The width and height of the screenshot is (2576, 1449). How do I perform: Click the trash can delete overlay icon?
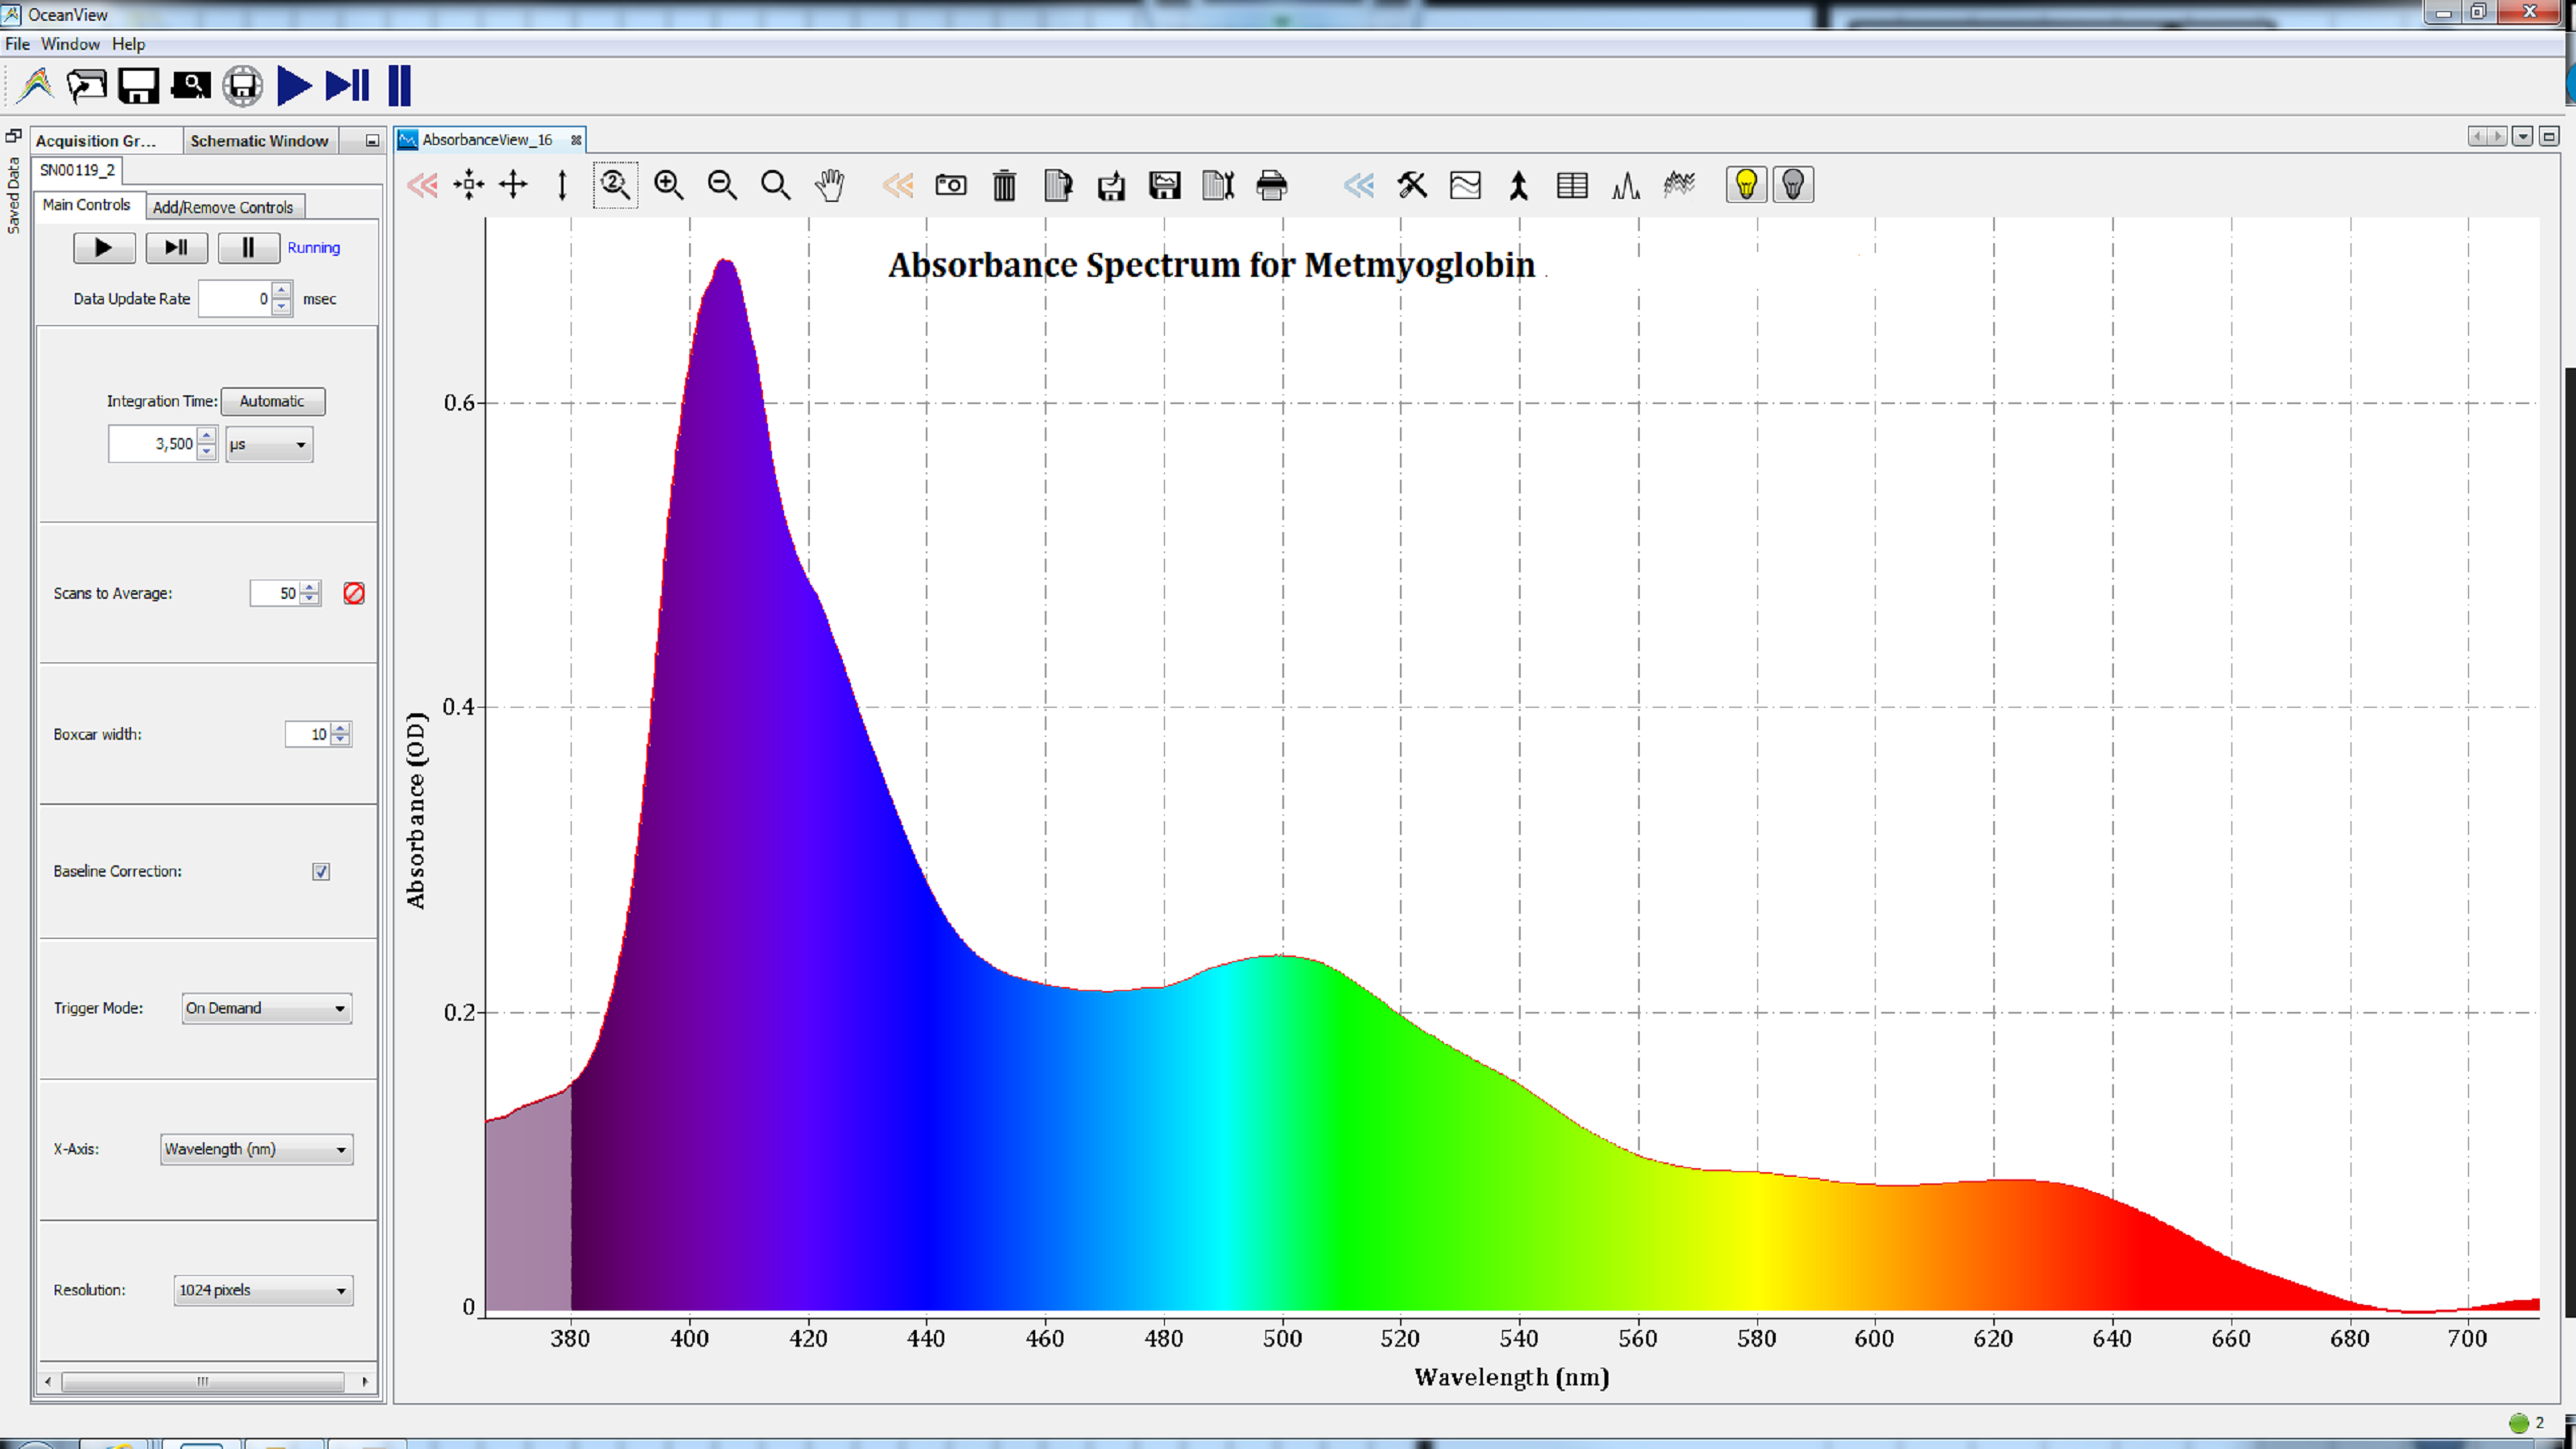1004,186
